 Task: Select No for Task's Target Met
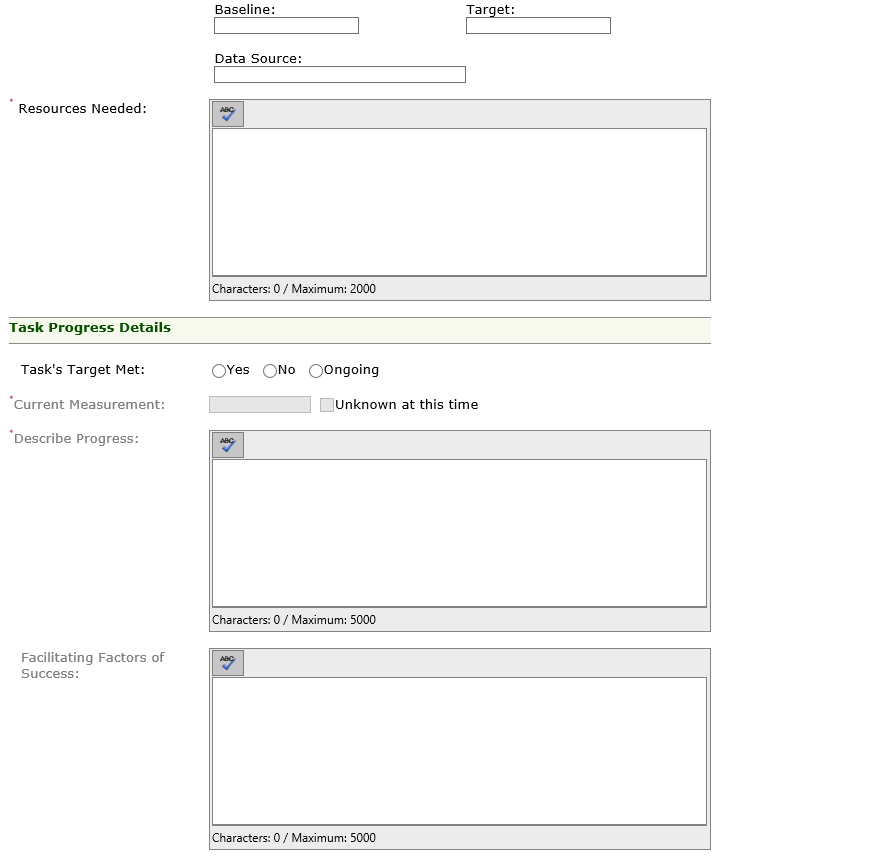[x=270, y=371]
